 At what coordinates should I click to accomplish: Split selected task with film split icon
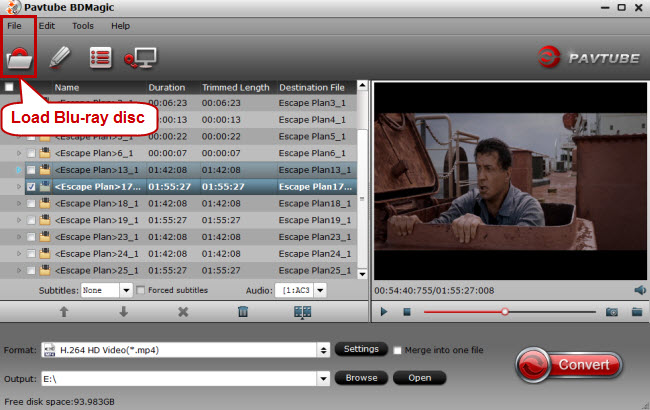pyautogui.click(x=303, y=312)
